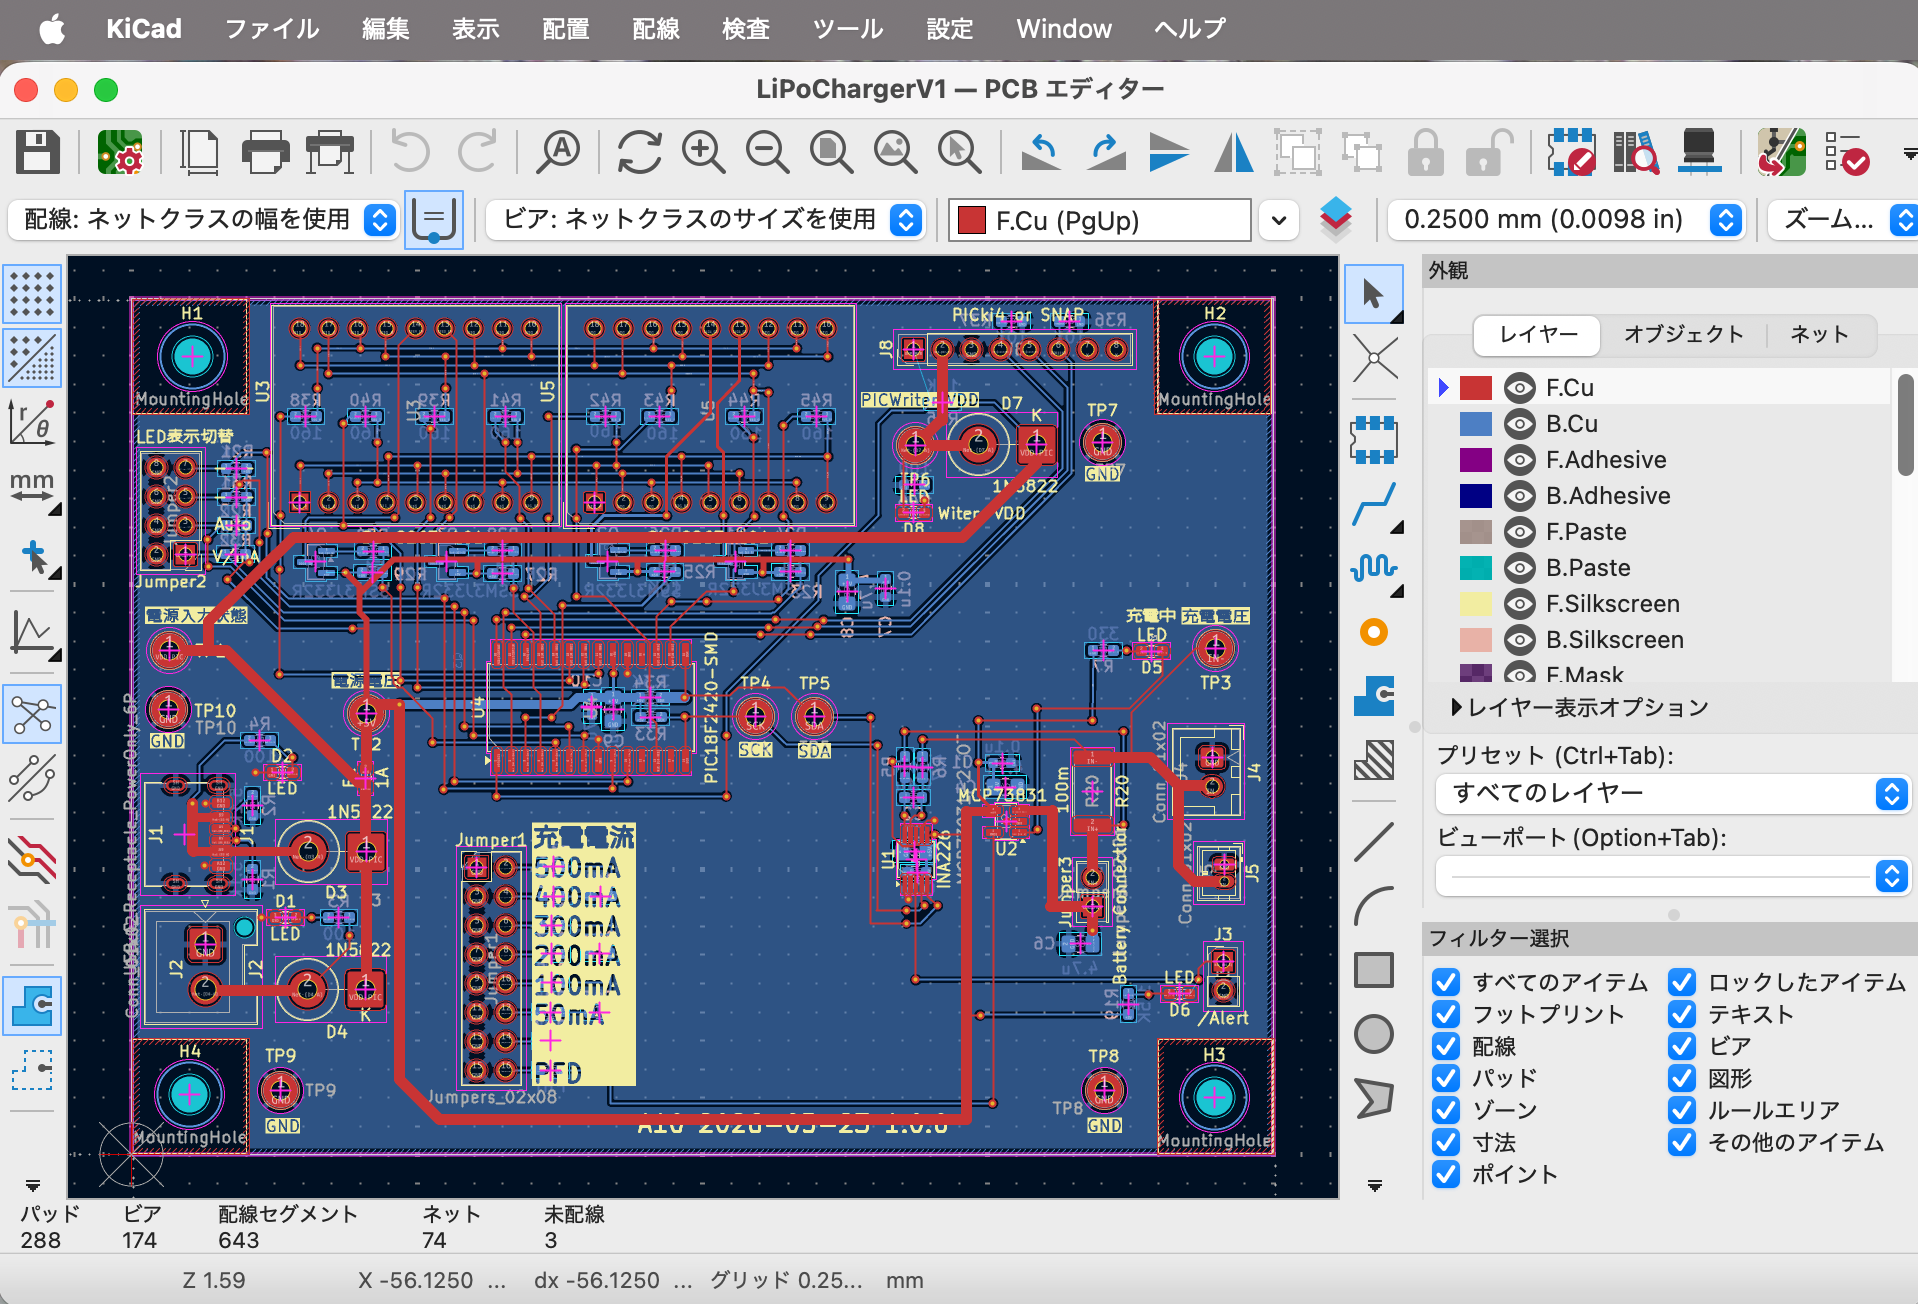Activate zoom to selection tool
The height and width of the screenshot is (1304, 1918).
960,153
